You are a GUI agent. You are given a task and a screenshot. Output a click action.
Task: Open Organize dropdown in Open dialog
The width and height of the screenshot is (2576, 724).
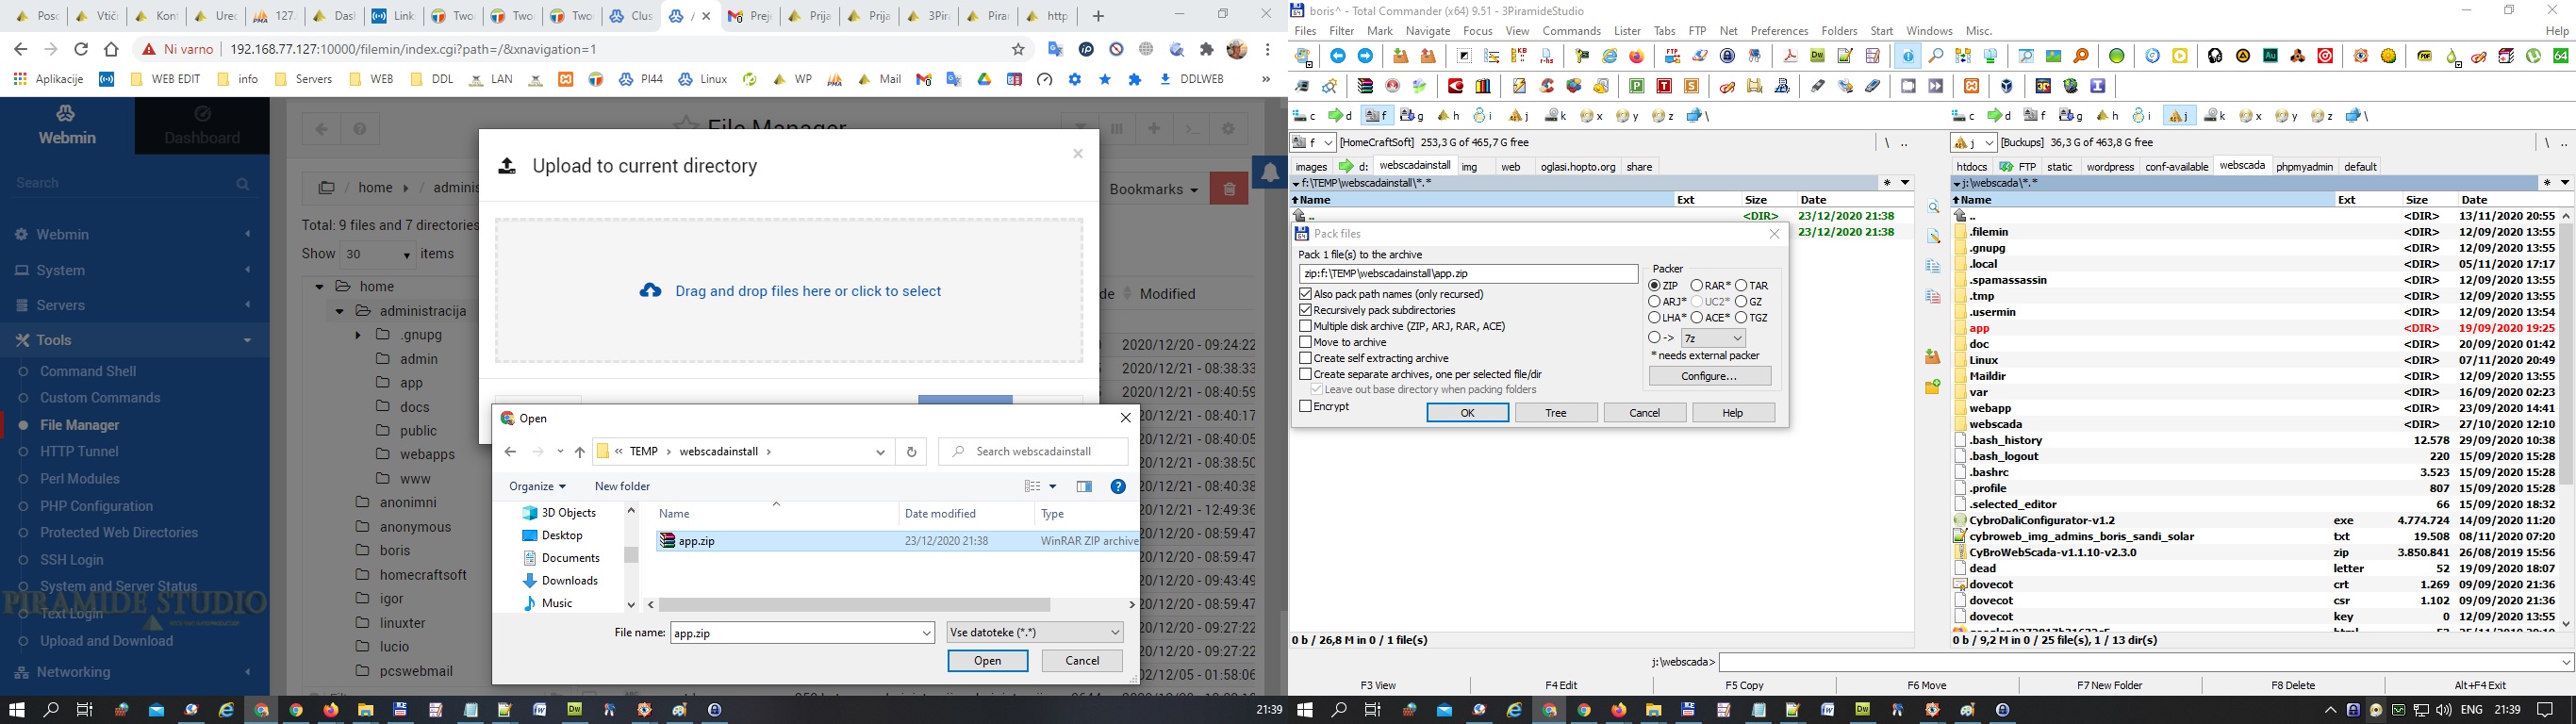(537, 486)
